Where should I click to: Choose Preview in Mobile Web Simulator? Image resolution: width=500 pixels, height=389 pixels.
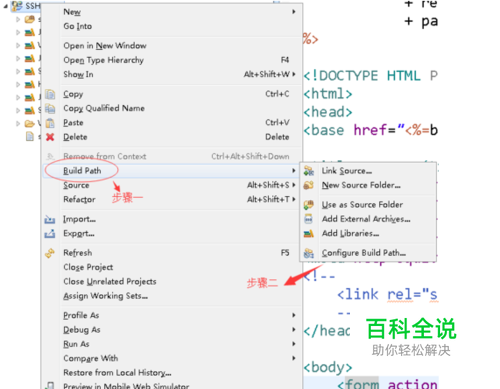pos(126,386)
